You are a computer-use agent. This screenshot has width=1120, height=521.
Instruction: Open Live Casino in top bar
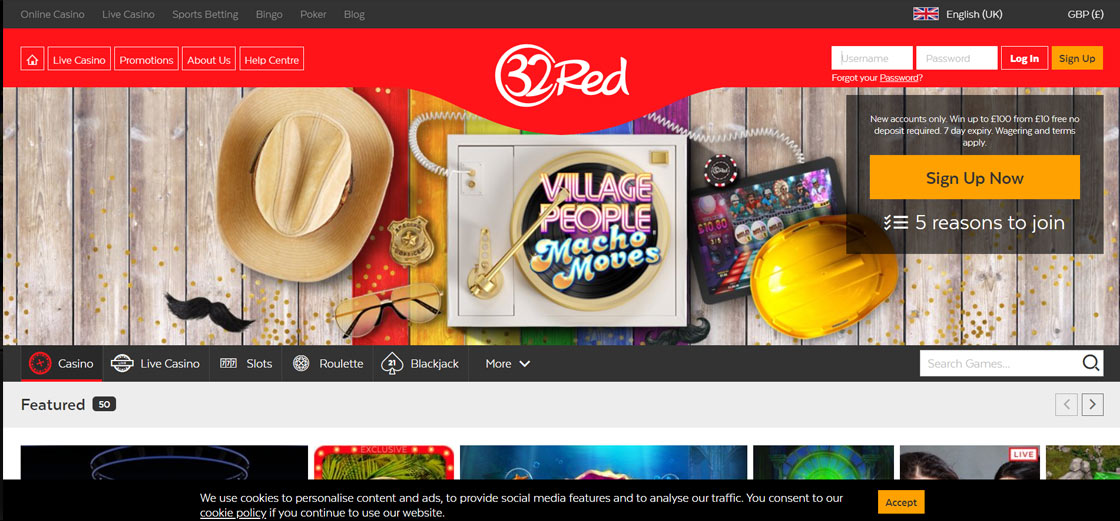coord(128,14)
